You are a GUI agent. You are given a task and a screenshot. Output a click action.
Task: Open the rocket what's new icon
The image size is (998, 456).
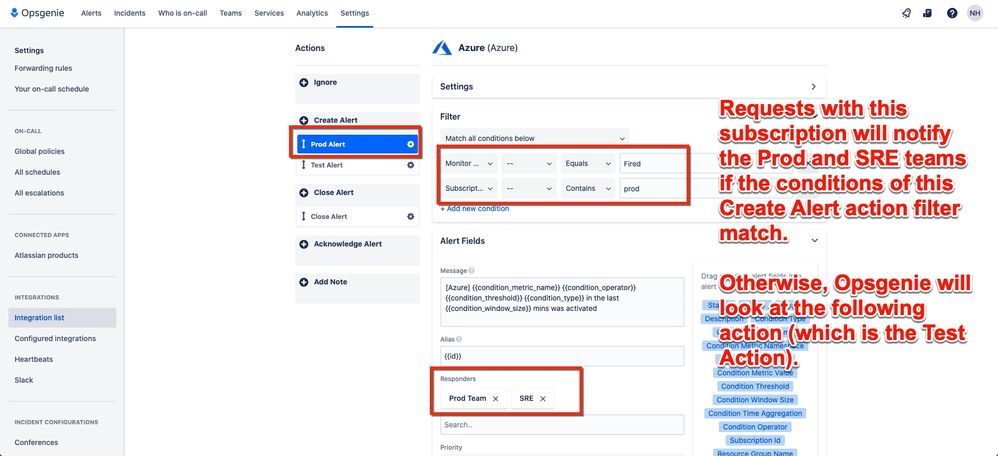click(x=906, y=13)
